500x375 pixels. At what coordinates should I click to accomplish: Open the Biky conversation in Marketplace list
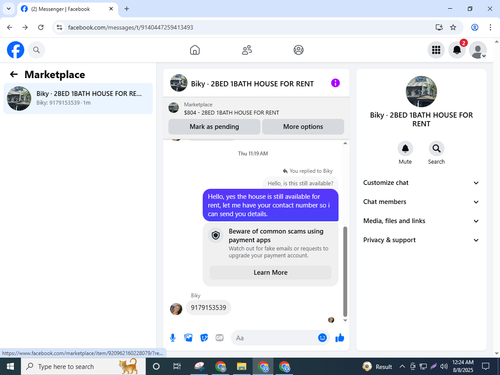[x=78, y=98]
